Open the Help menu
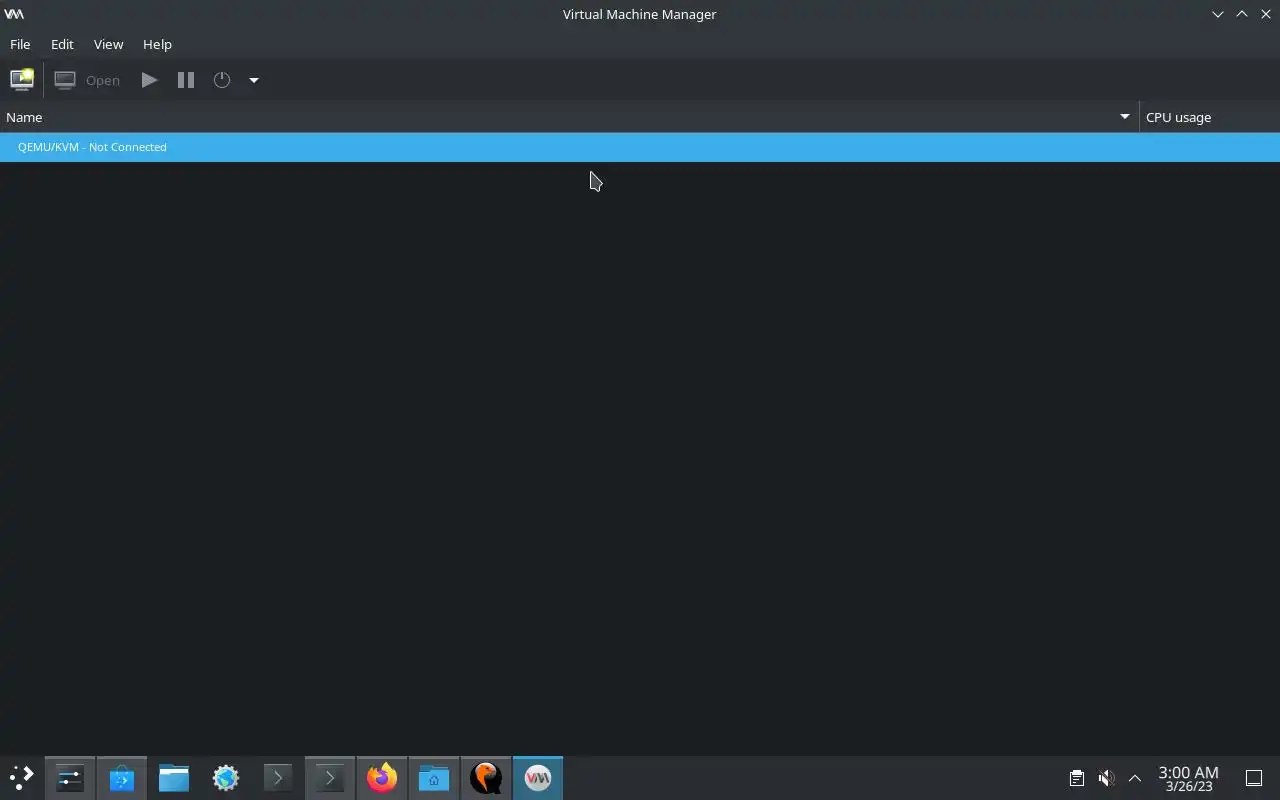Viewport: 1280px width, 800px height. coord(157,44)
